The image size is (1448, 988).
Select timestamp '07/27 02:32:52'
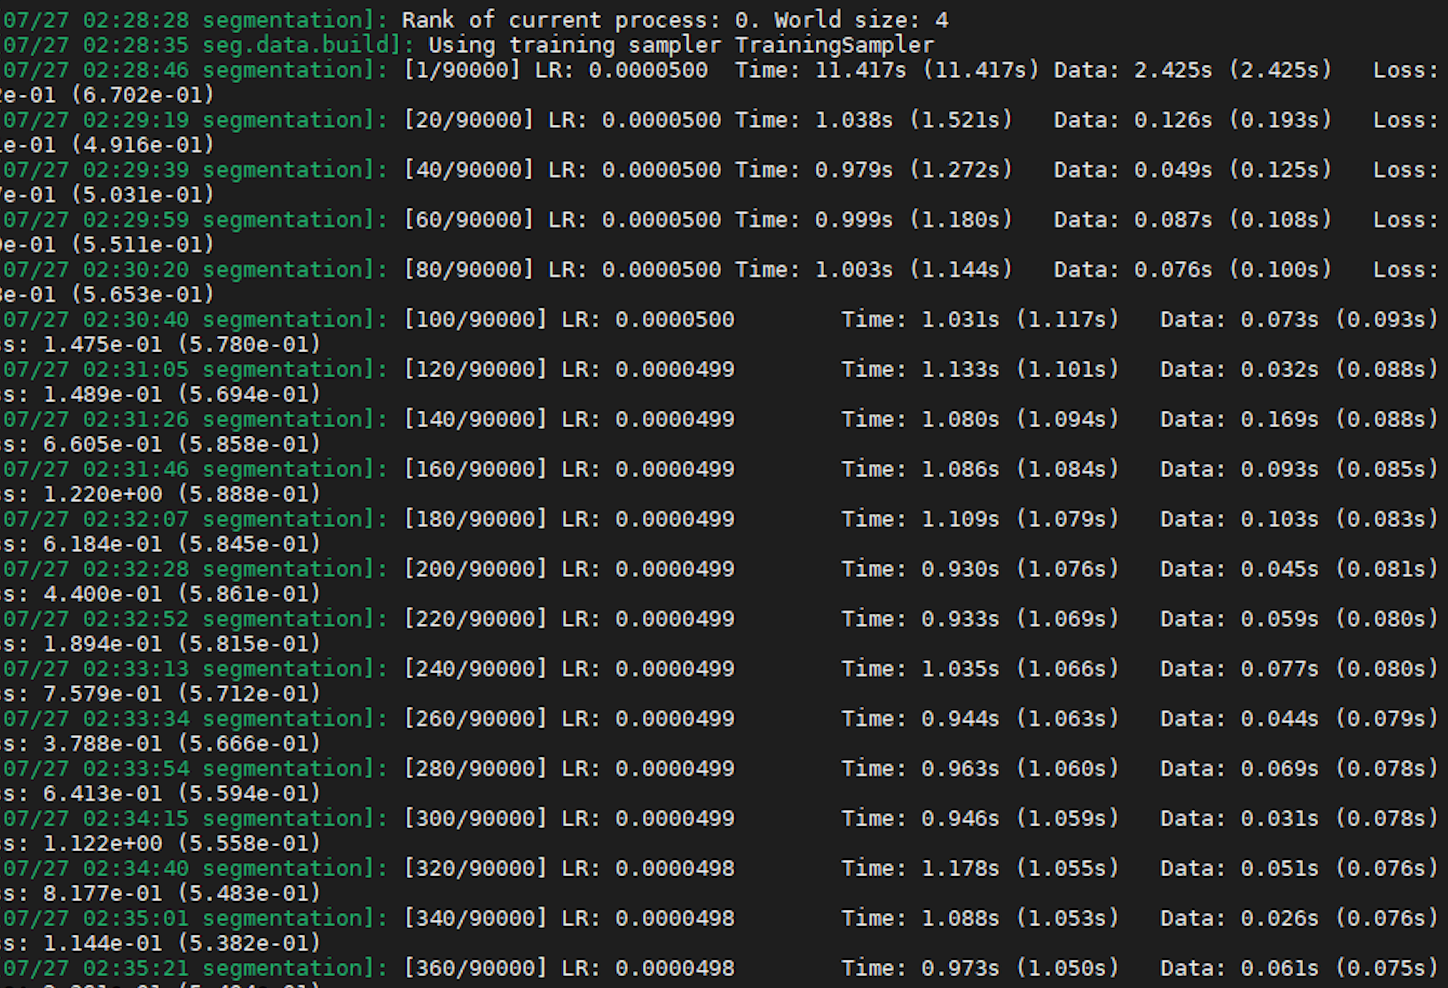97,620
